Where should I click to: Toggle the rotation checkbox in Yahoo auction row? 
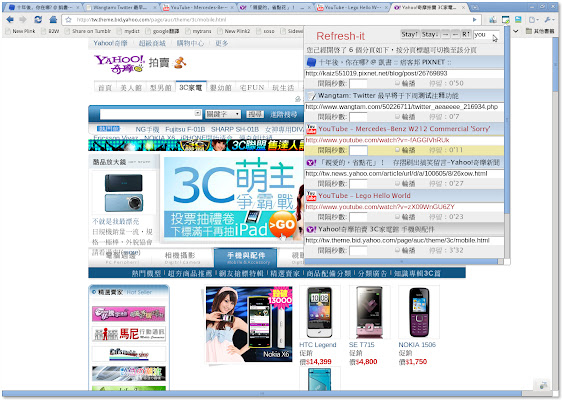click(397, 250)
